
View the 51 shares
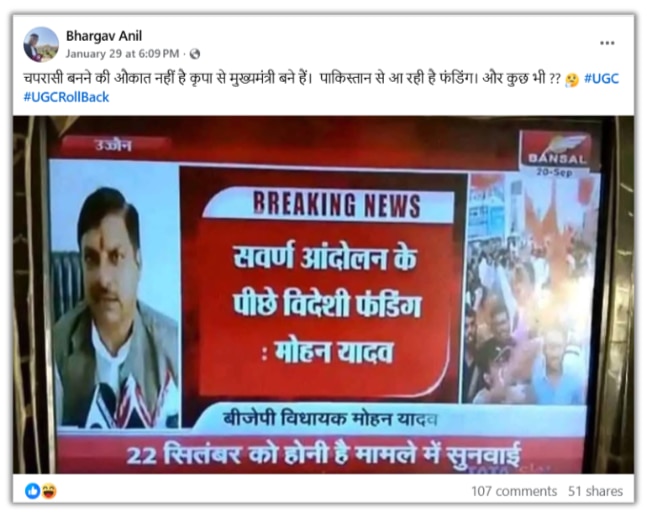(x=595, y=491)
